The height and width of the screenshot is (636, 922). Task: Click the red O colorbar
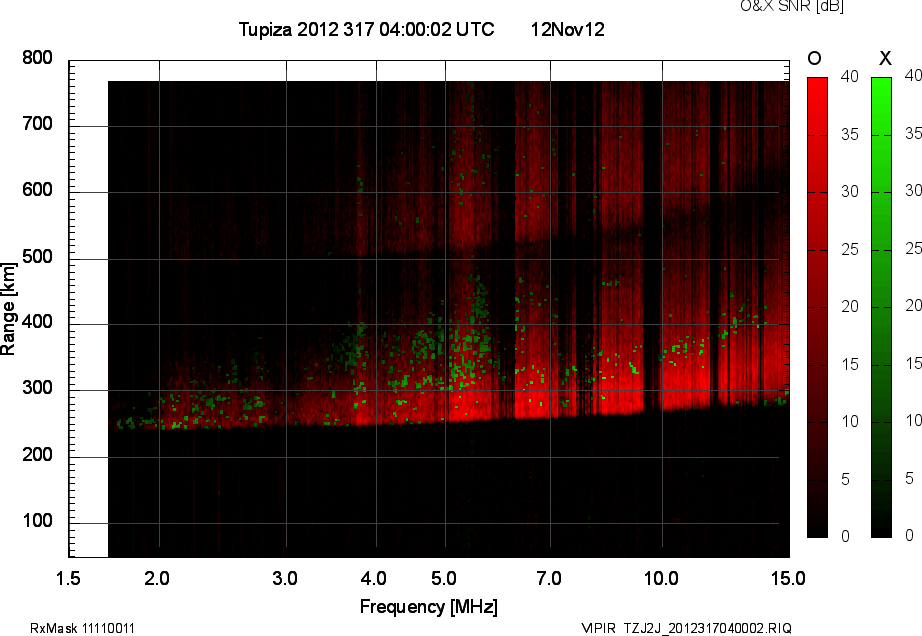817,307
